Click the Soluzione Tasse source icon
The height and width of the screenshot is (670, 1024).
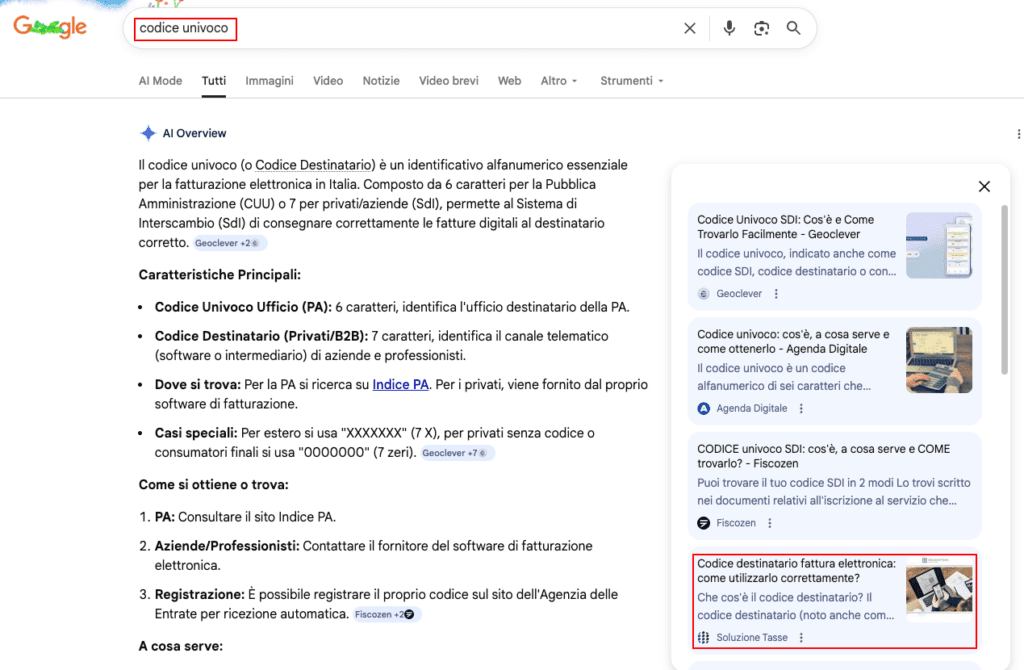coord(702,637)
